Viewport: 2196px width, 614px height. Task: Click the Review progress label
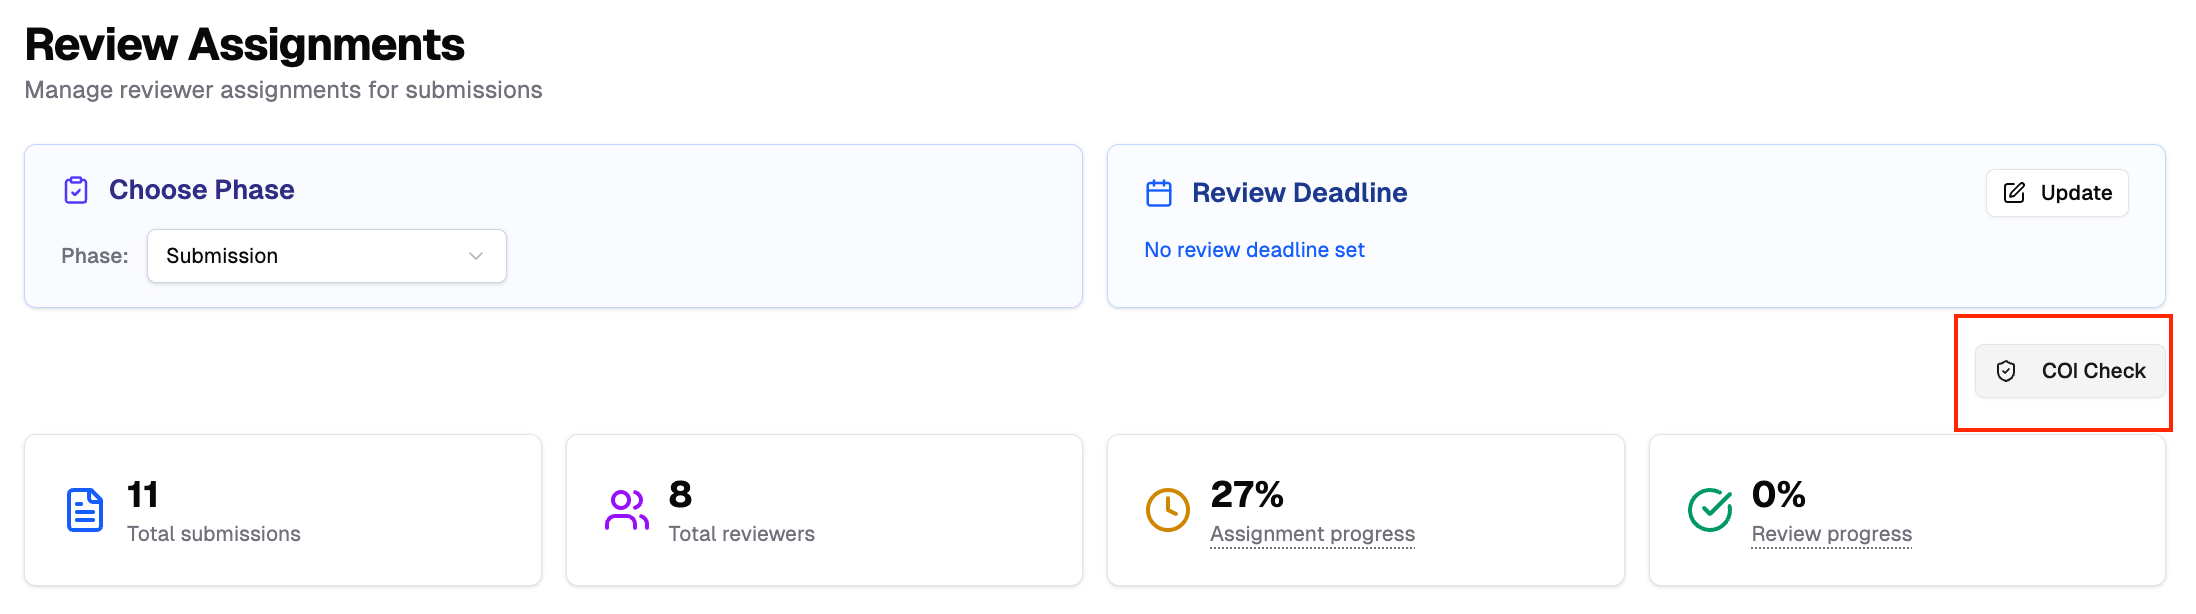pyautogui.click(x=1831, y=534)
